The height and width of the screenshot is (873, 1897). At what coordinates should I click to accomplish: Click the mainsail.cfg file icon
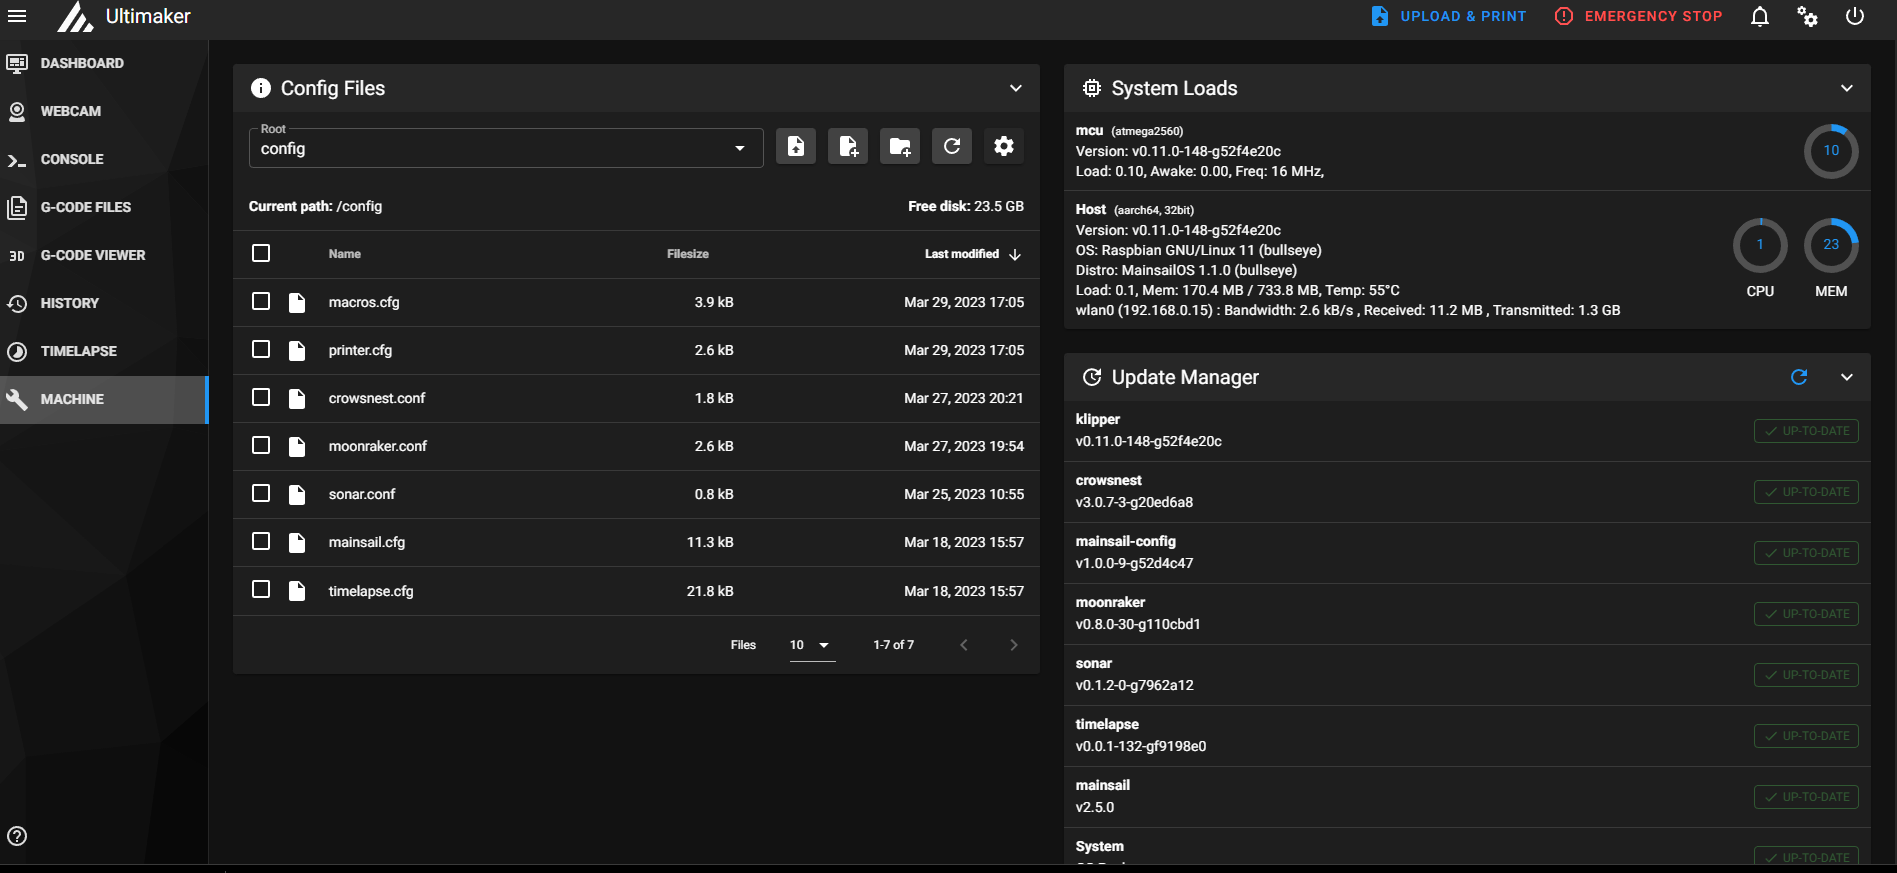(x=297, y=542)
